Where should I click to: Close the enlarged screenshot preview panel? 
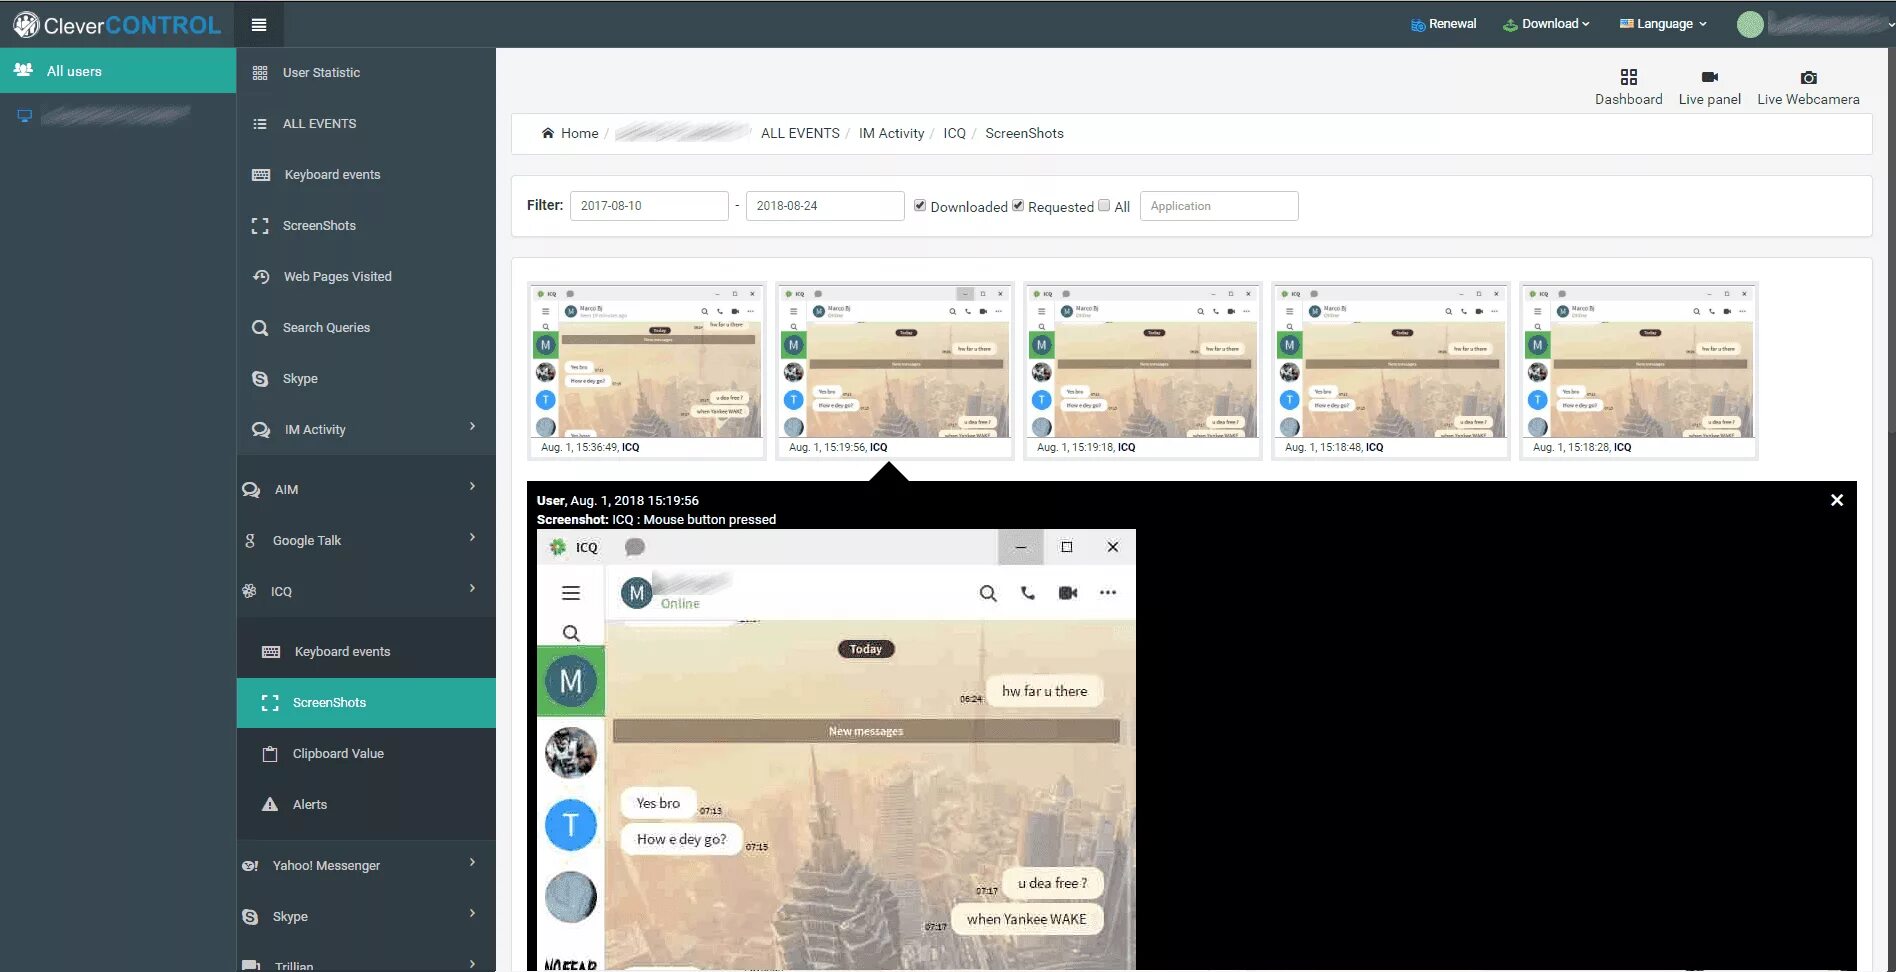coord(1837,500)
